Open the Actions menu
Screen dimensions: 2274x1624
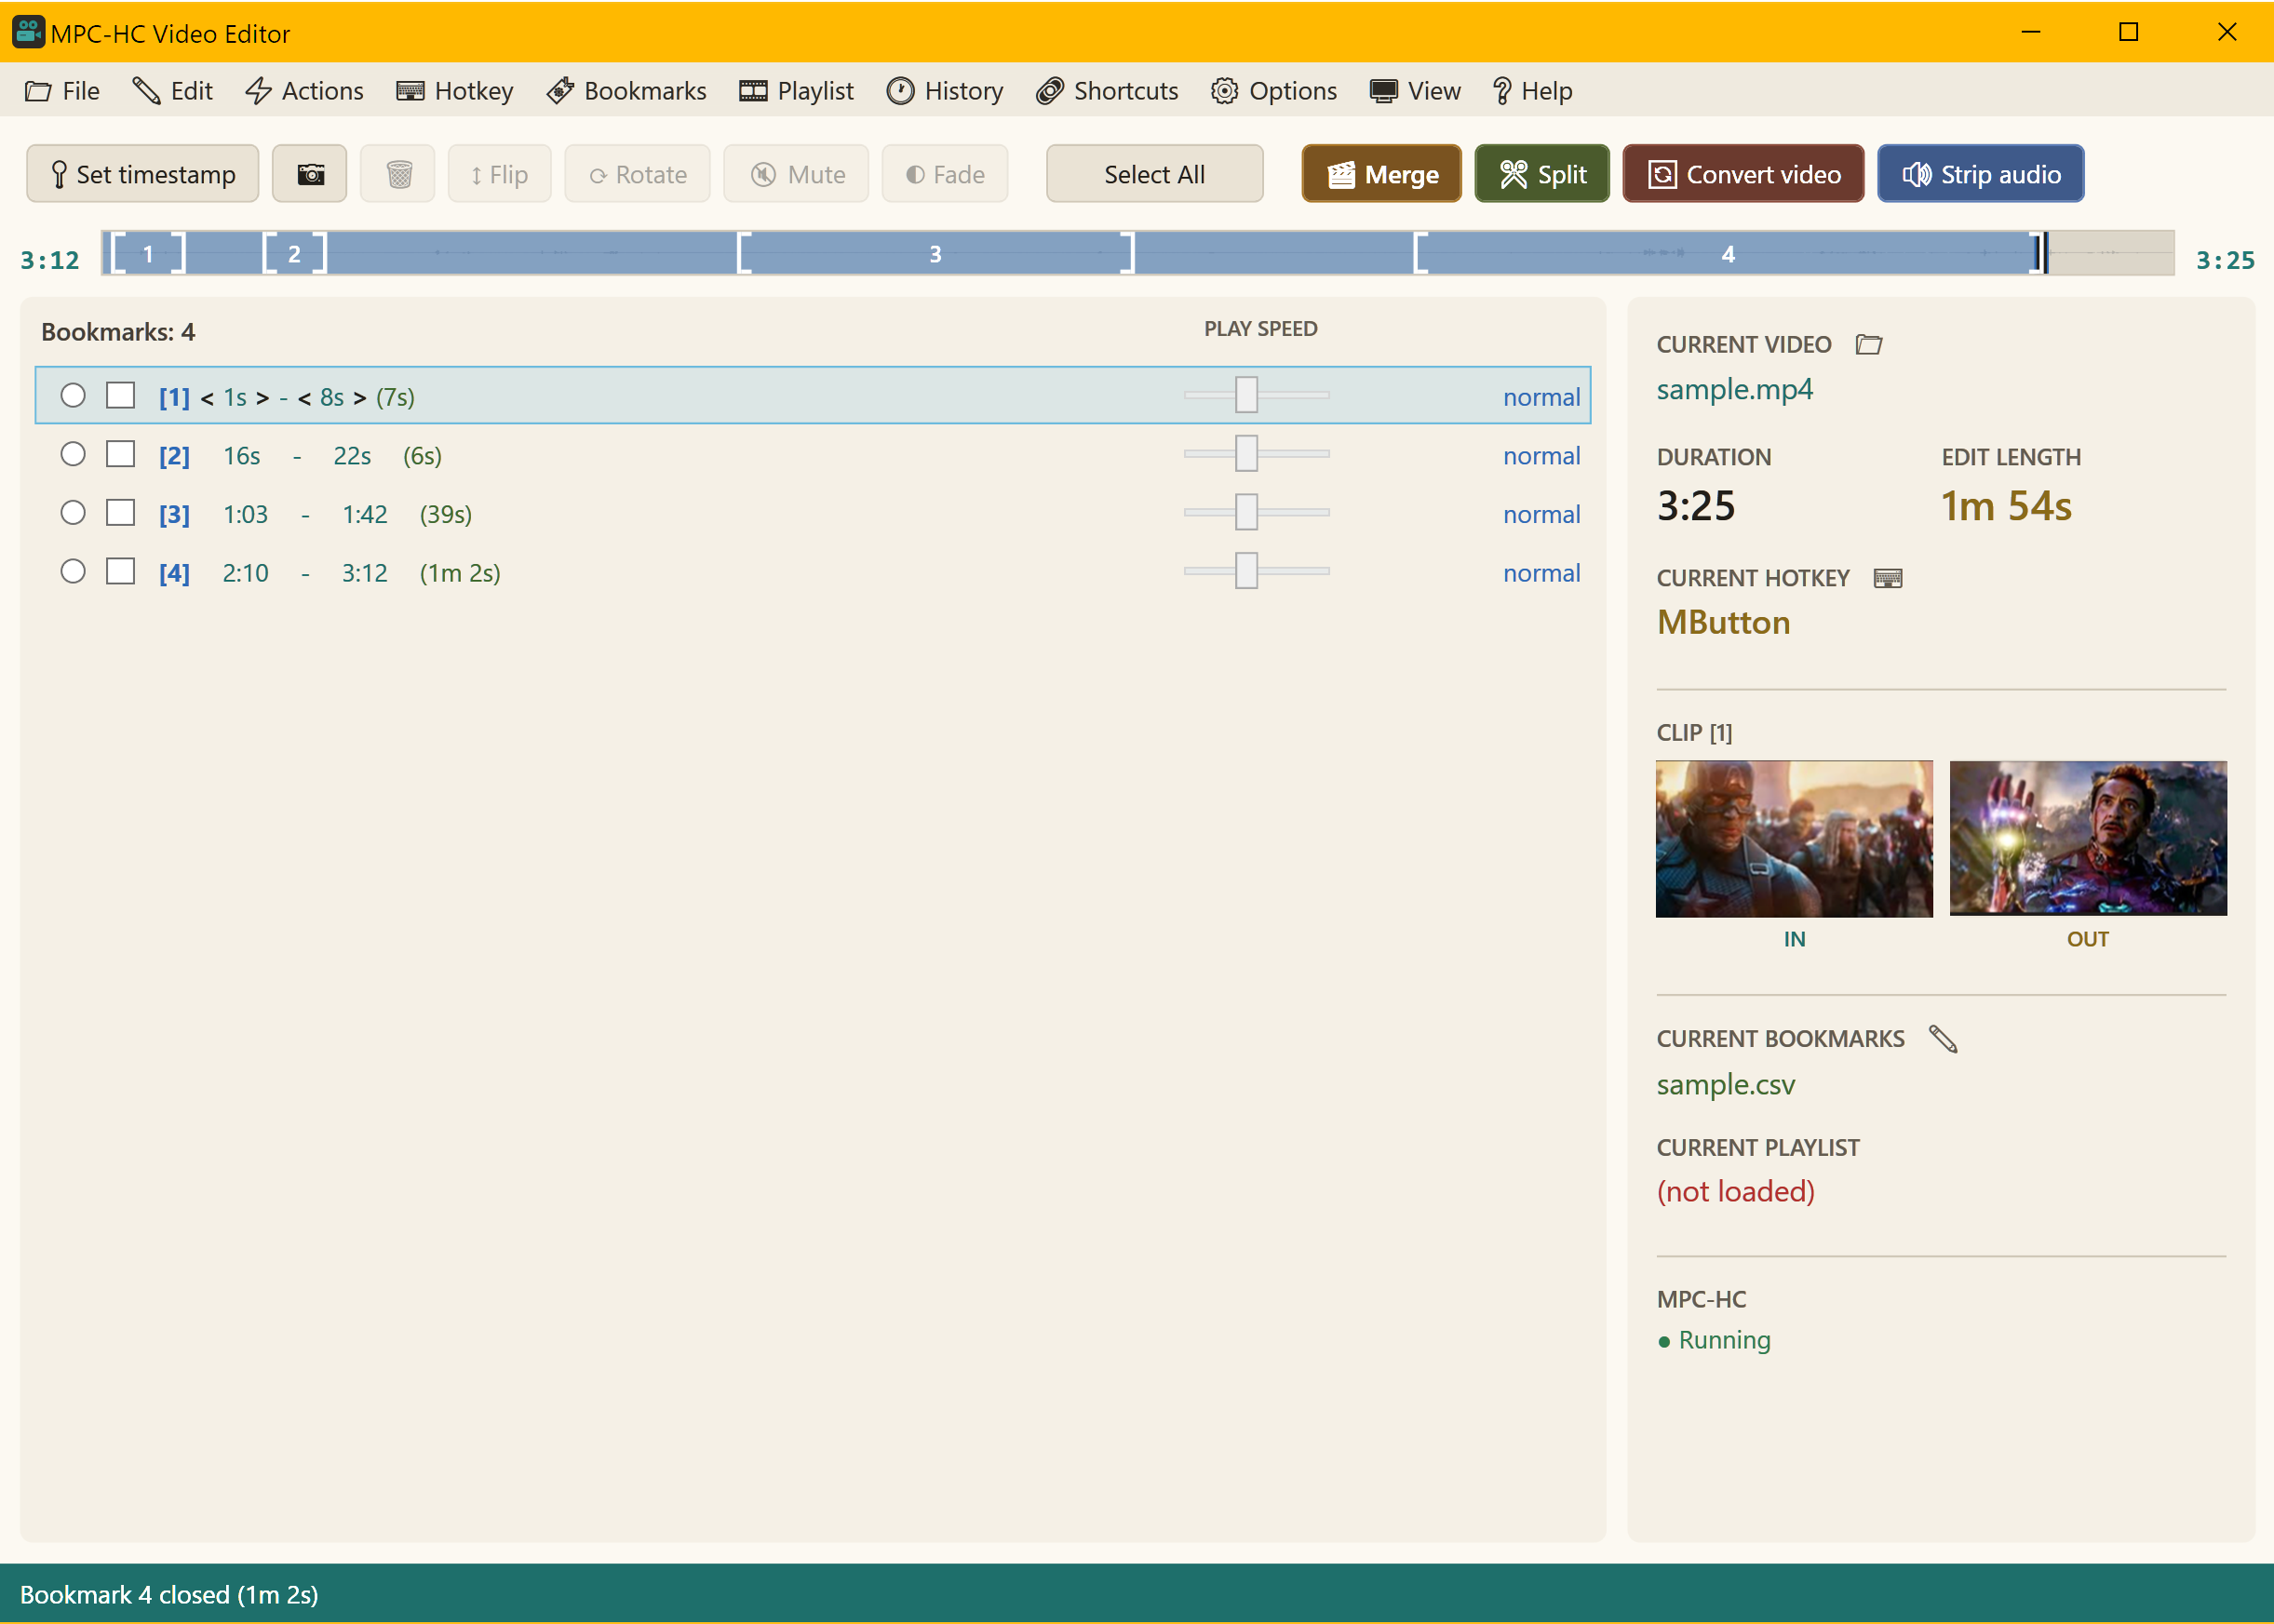[x=304, y=91]
